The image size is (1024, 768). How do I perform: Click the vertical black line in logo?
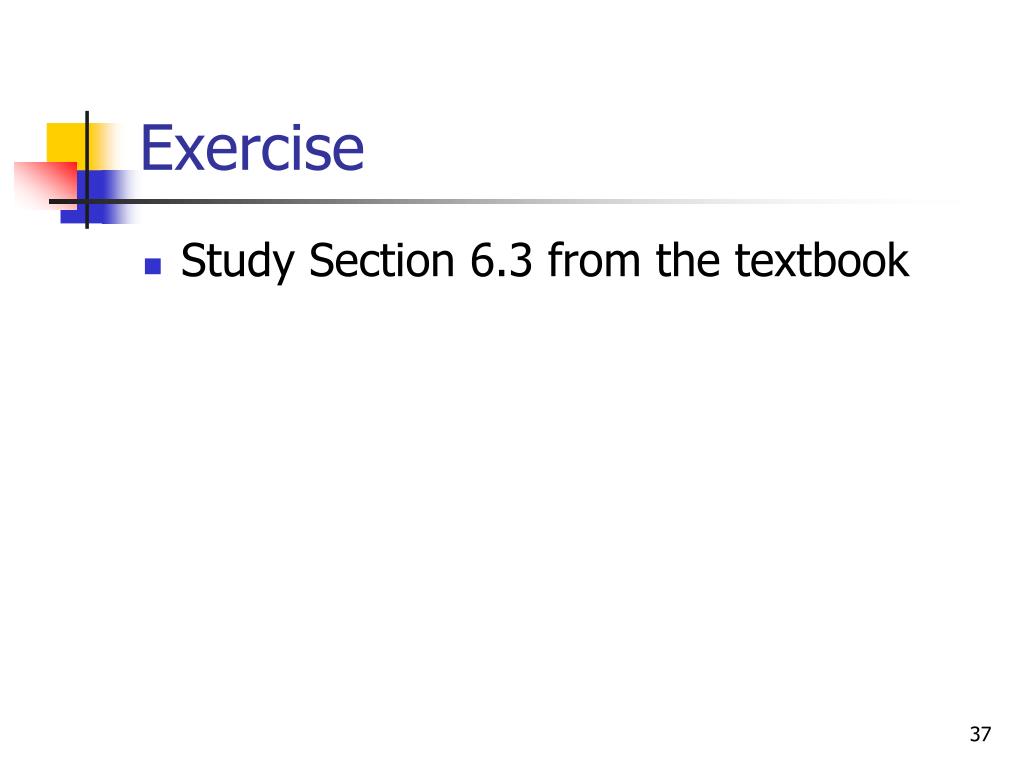(87, 170)
